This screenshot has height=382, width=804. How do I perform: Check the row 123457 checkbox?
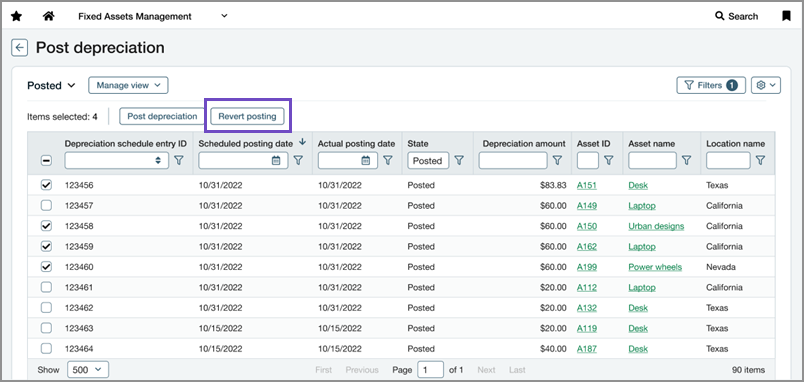click(x=46, y=206)
